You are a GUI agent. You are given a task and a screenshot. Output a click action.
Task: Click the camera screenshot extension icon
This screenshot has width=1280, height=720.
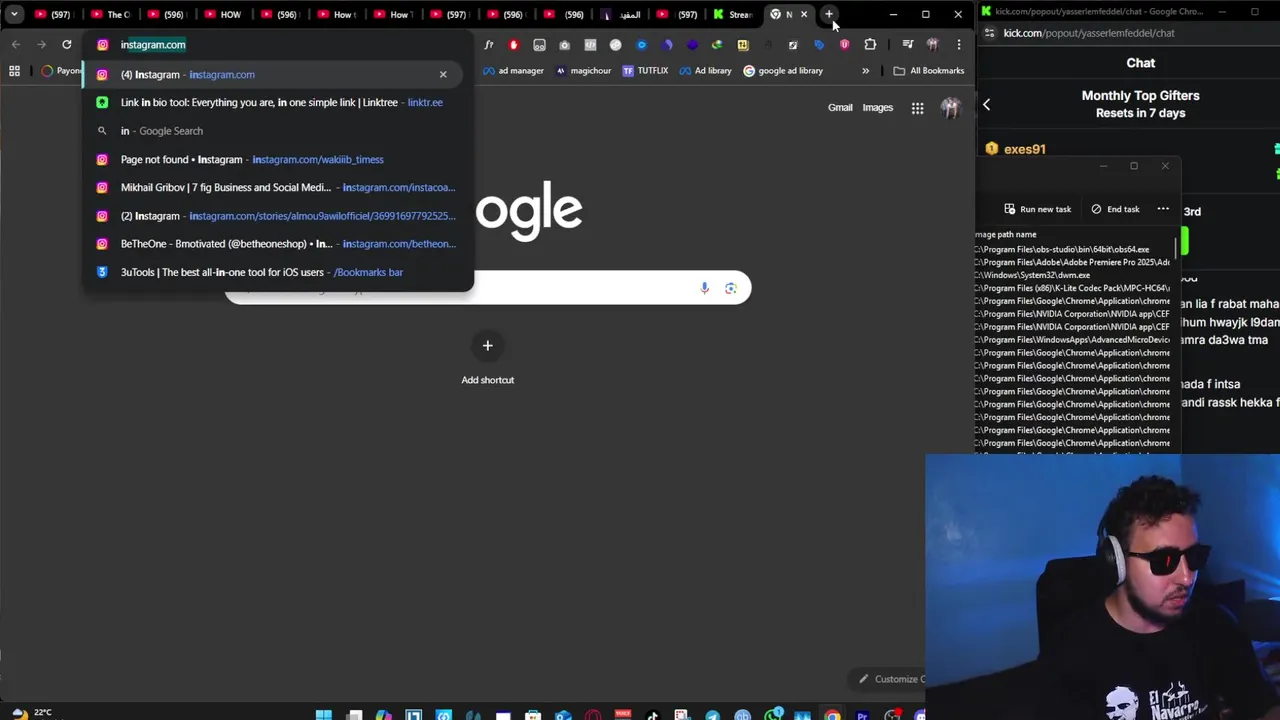tap(564, 44)
